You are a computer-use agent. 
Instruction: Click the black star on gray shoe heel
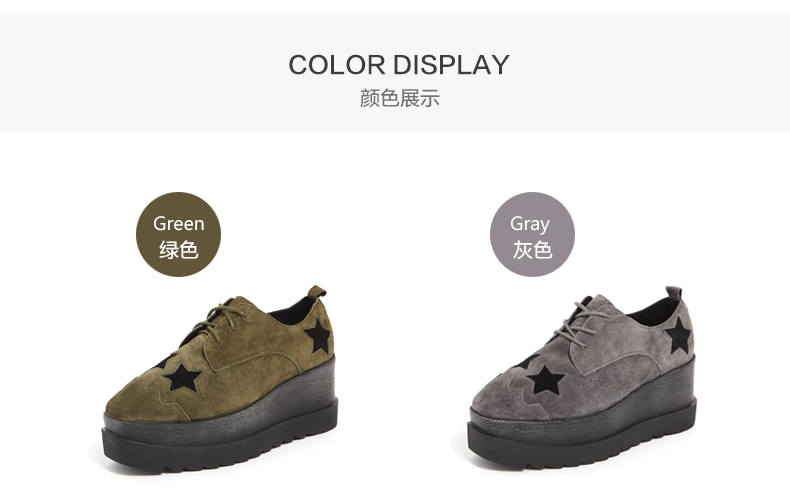point(678,335)
